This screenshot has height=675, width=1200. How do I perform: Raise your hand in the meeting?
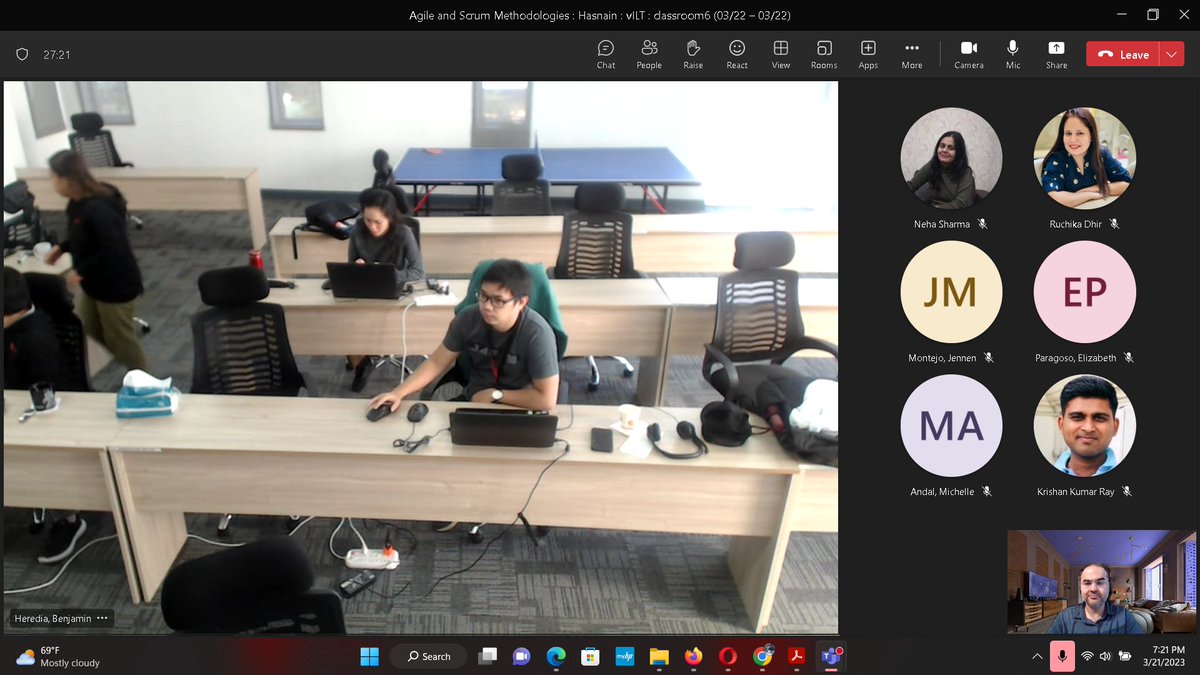point(693,54)
